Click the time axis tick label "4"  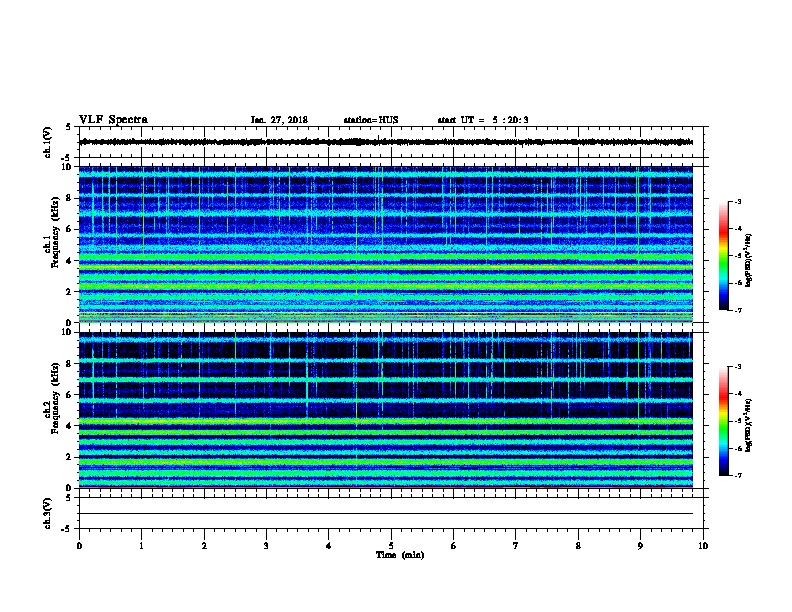[x=329, y=546]
